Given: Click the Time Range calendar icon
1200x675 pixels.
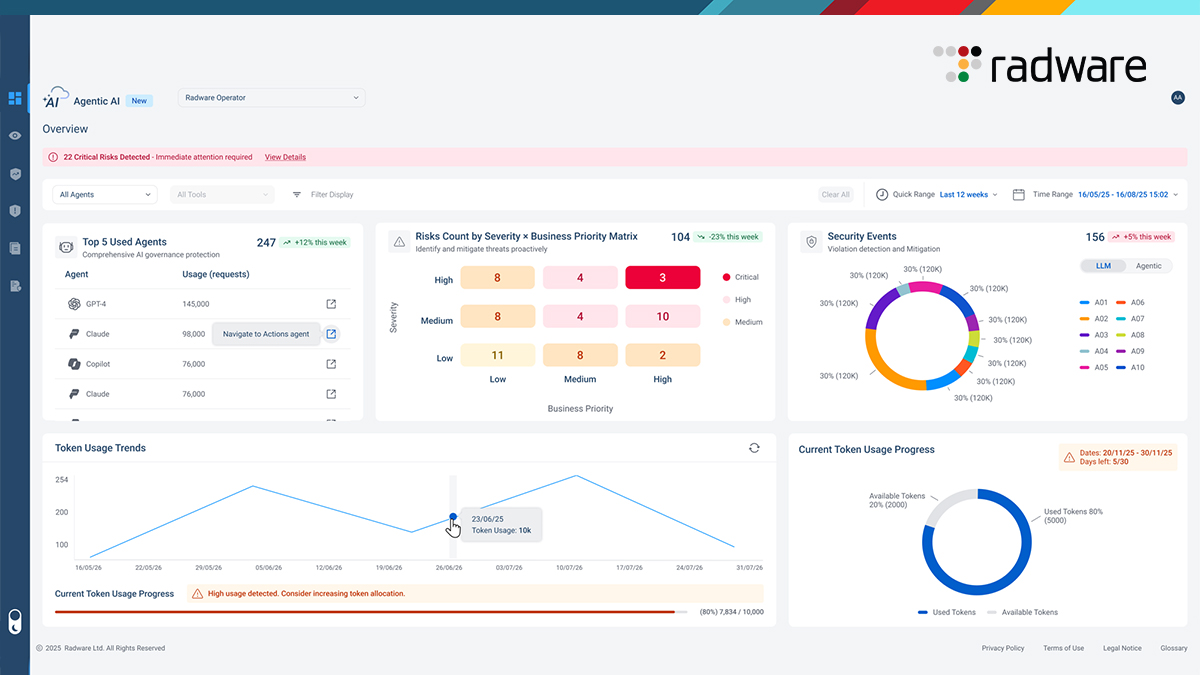Looking at the screenshot, I should [1019, 195].
